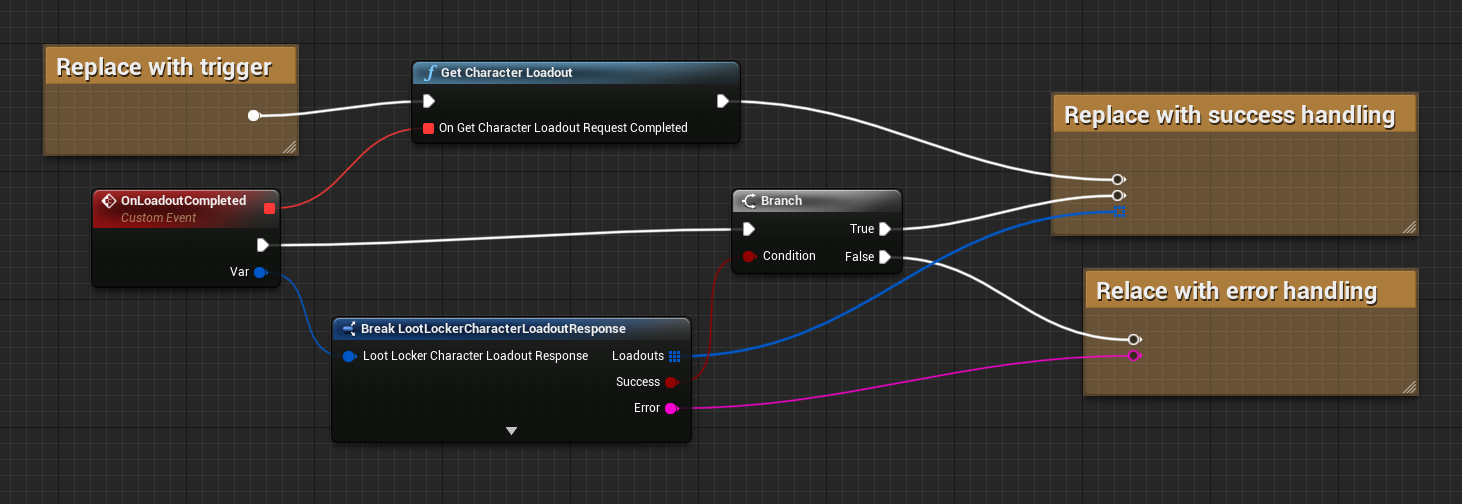Click the blue Var output pin
The width and height of the screenshot is (1462, 504).
(260, 272)
